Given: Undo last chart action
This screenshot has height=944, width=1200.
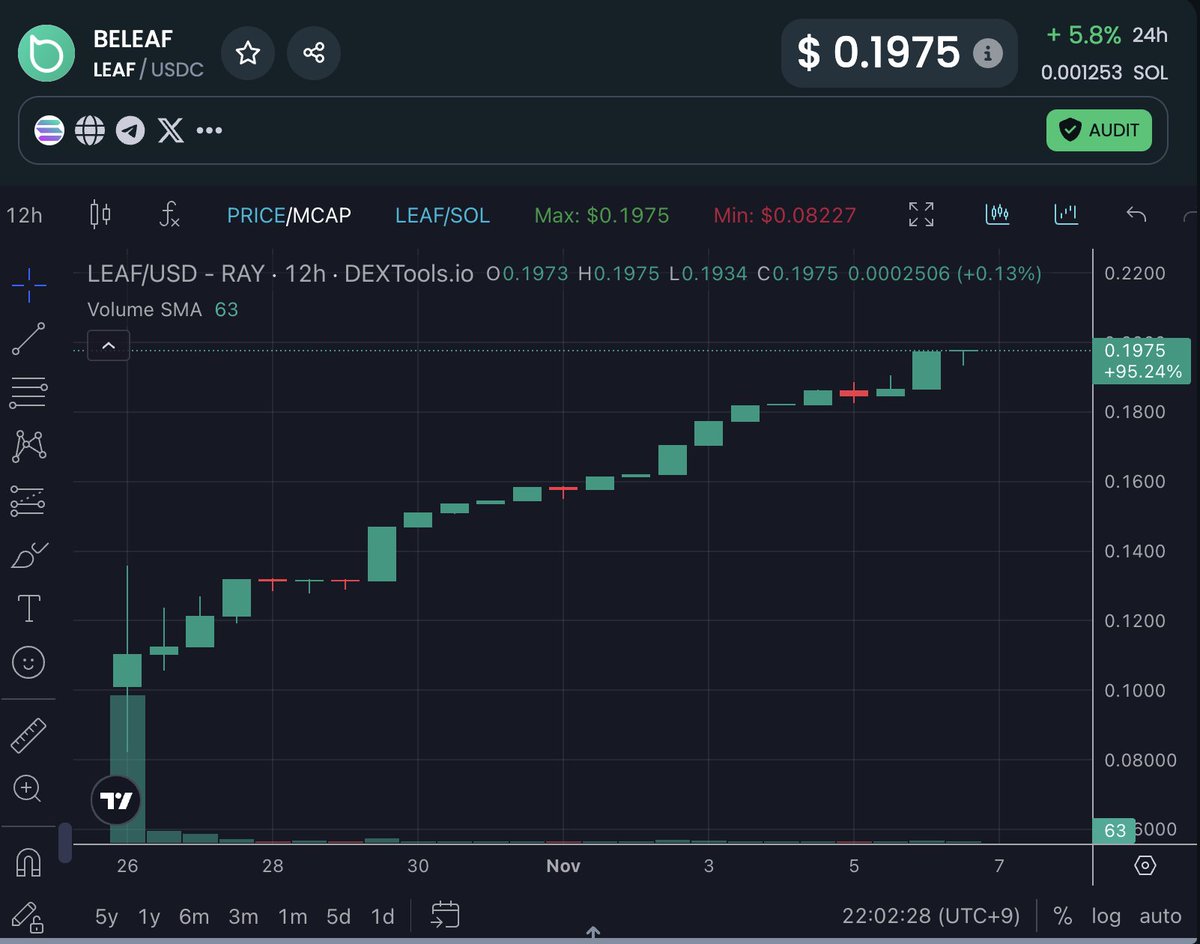Looking at the screenshot, I should pyautogui.click(x=1135, y=214).
